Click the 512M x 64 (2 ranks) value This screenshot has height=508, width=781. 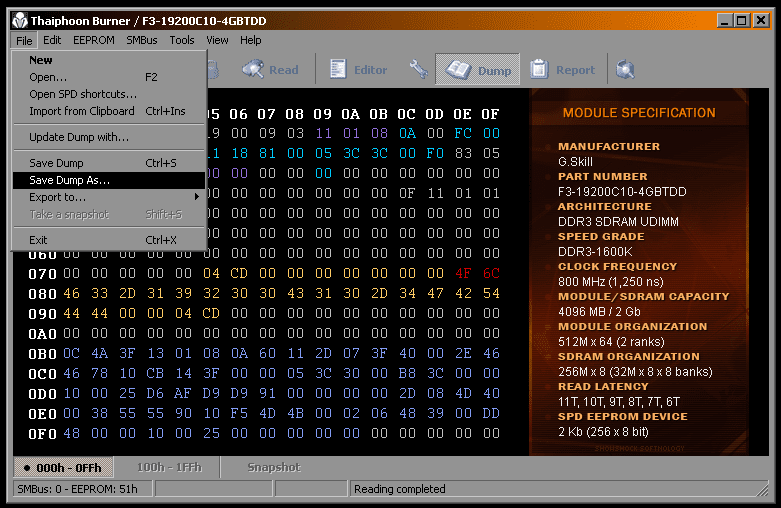pyautogui.click(x=611, y=342)
